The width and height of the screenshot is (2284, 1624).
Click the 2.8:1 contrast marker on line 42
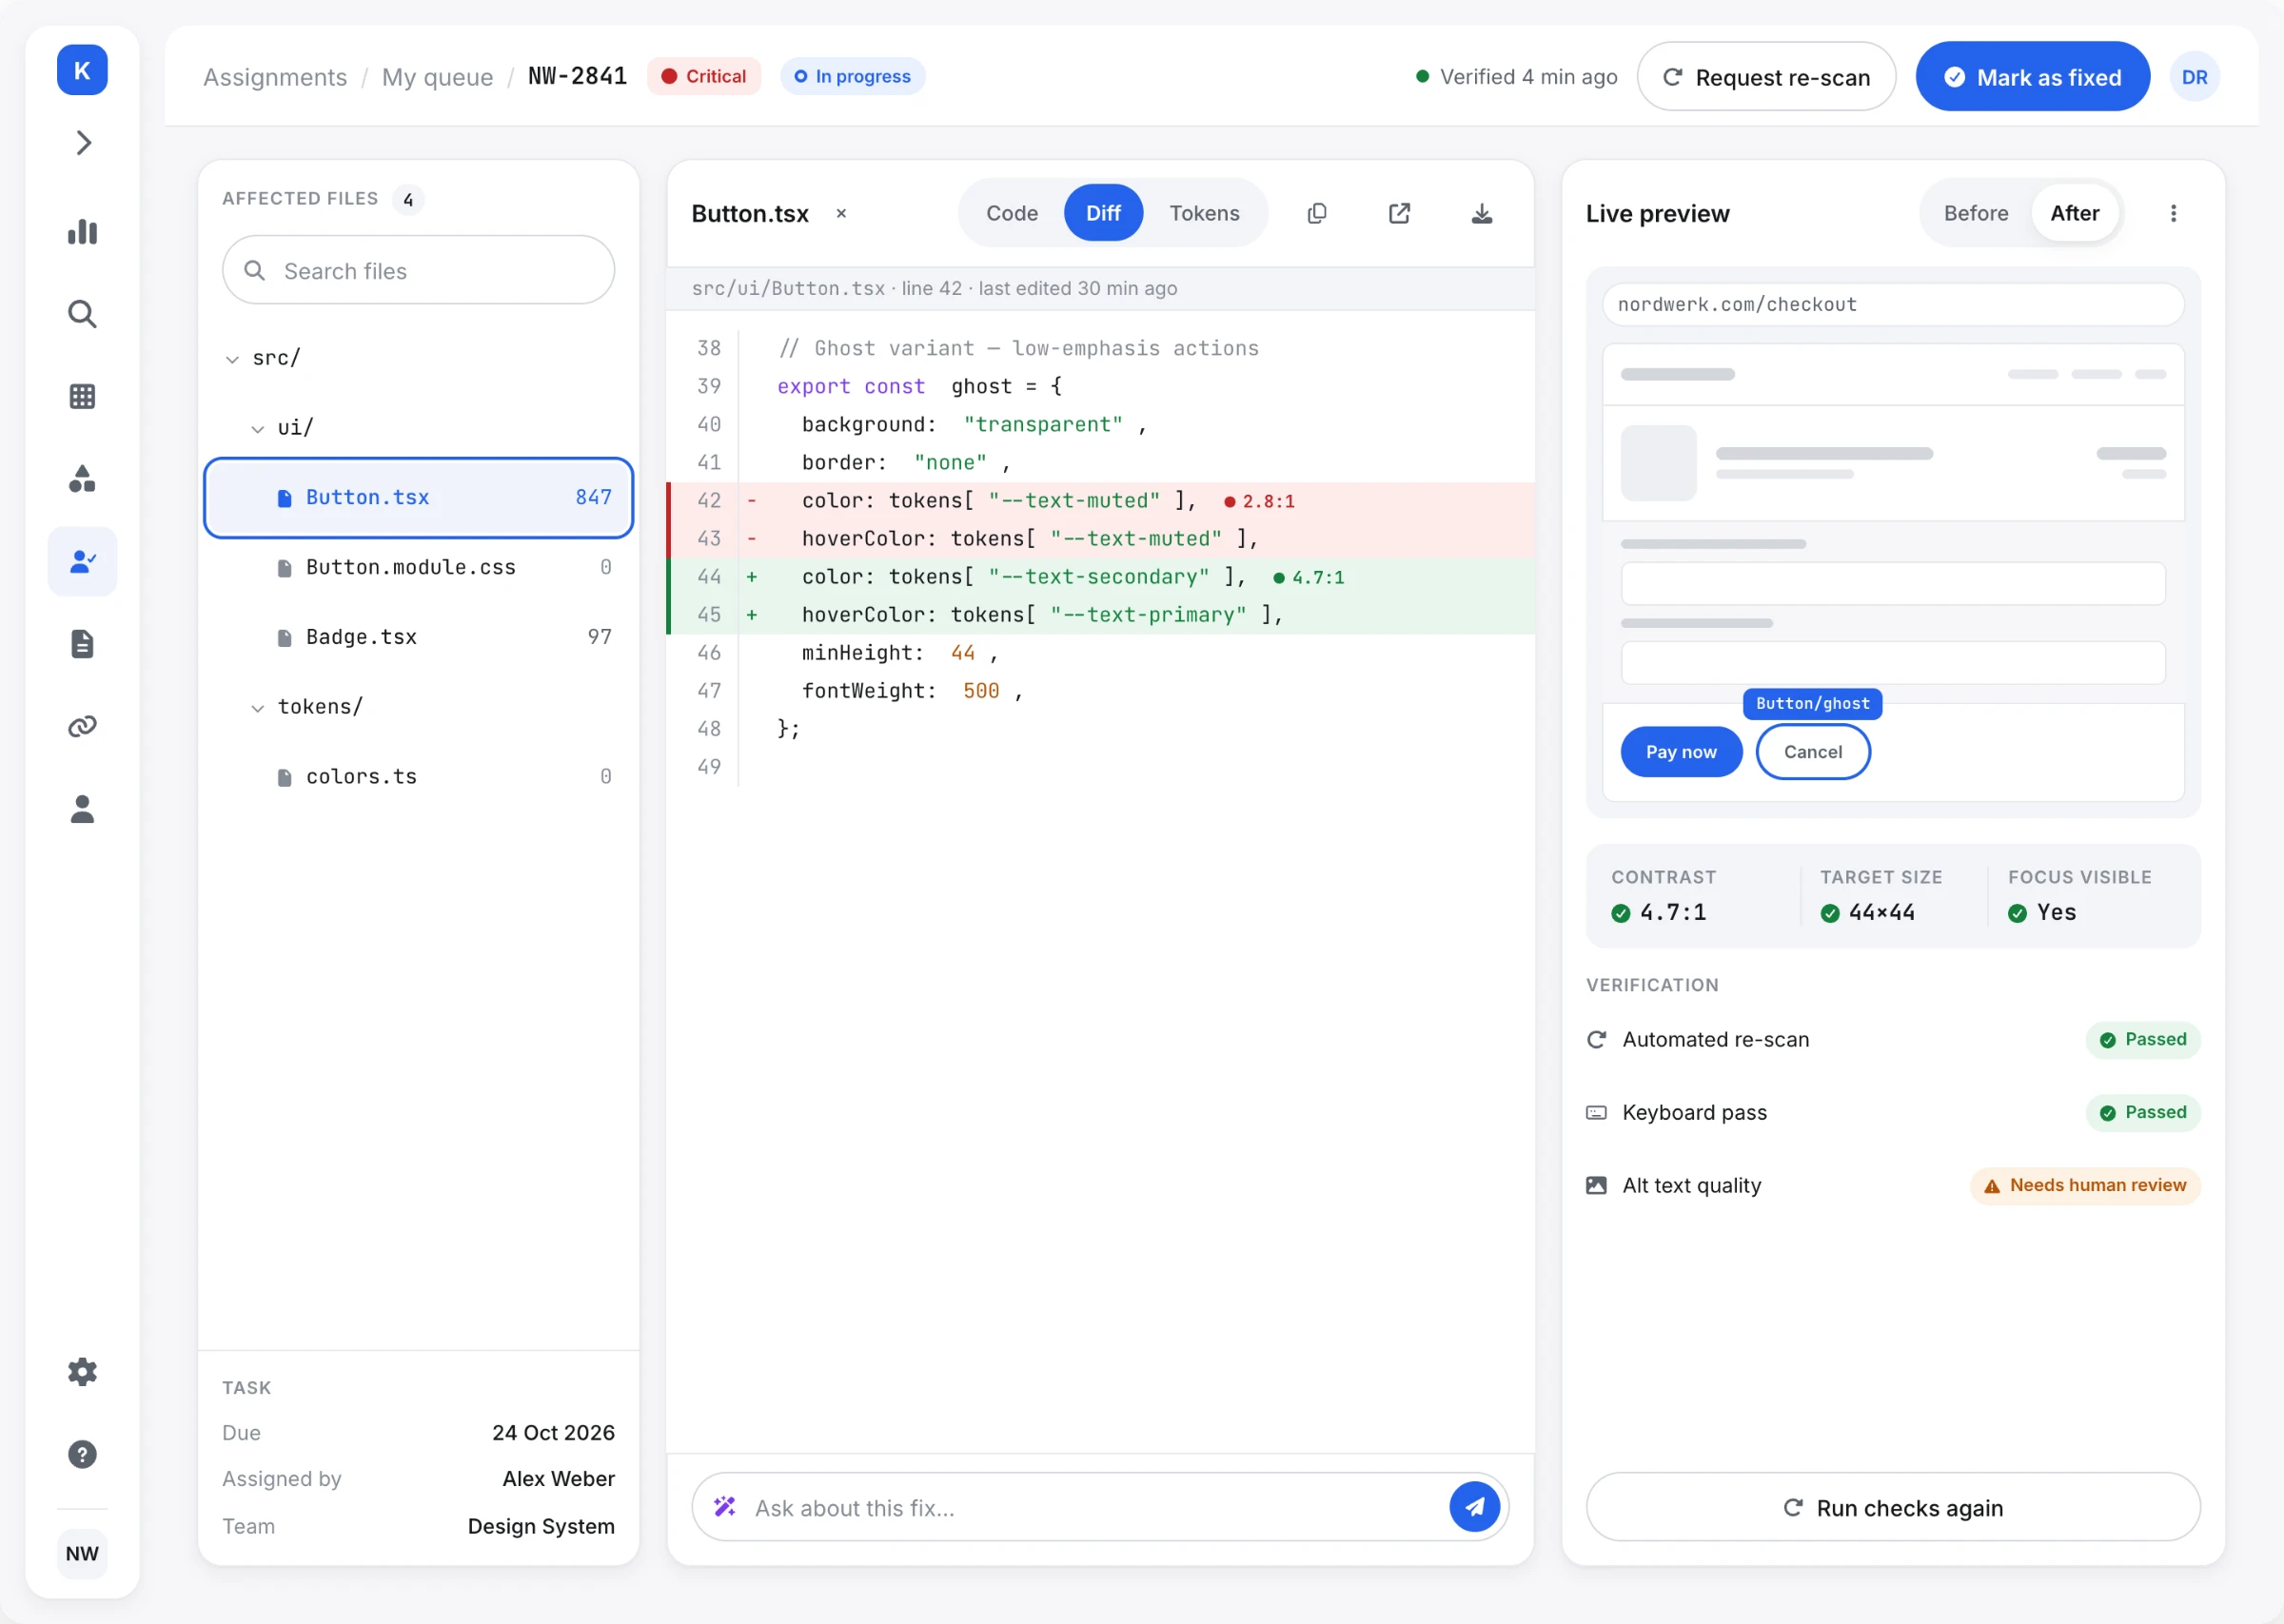(x=1259, y=502)
